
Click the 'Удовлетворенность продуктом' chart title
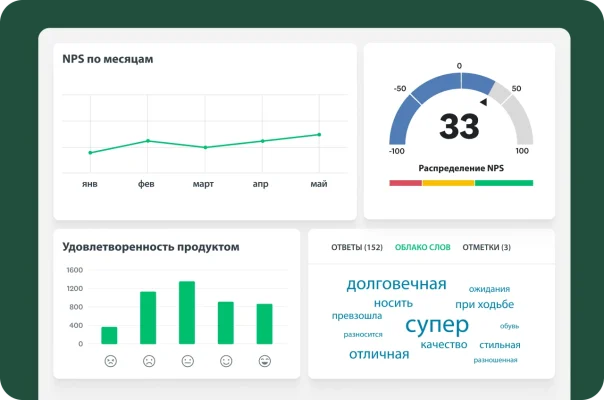point(151,247)
